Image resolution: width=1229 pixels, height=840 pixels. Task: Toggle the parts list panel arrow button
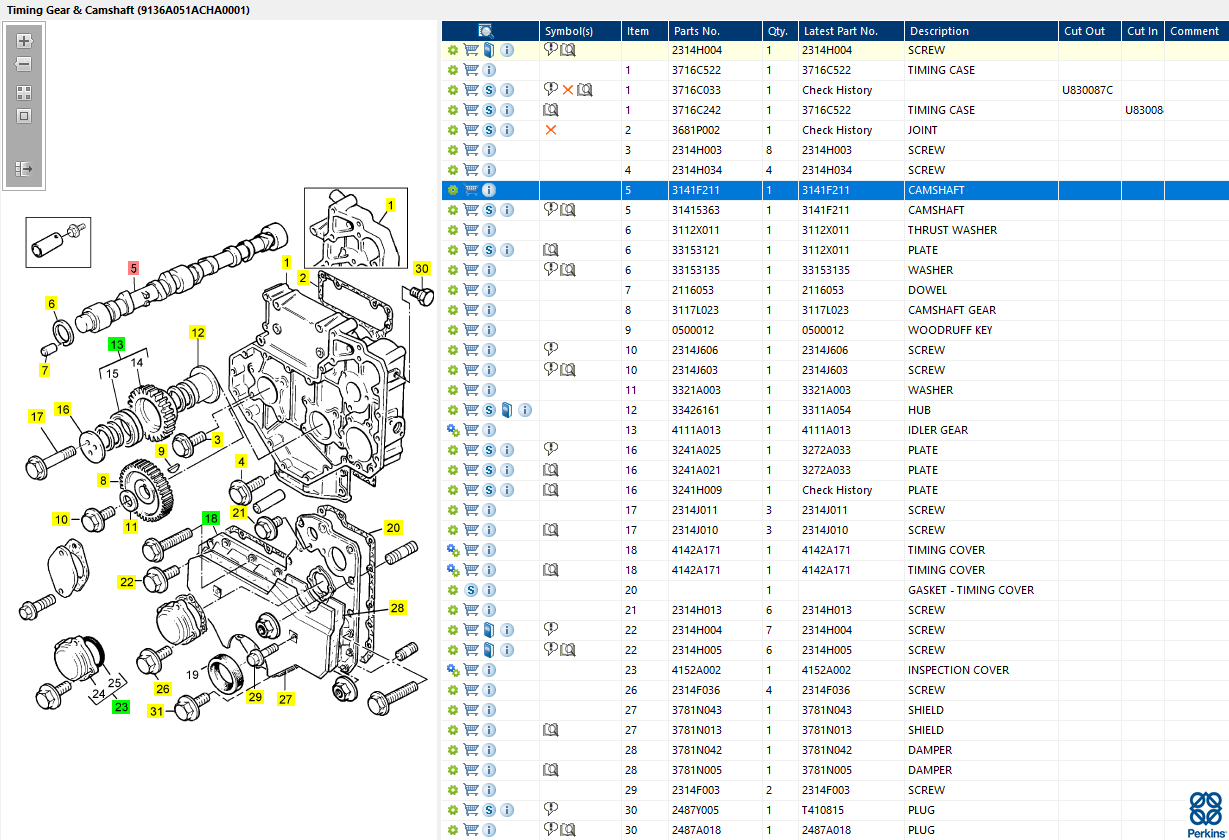tap(24, 169)
